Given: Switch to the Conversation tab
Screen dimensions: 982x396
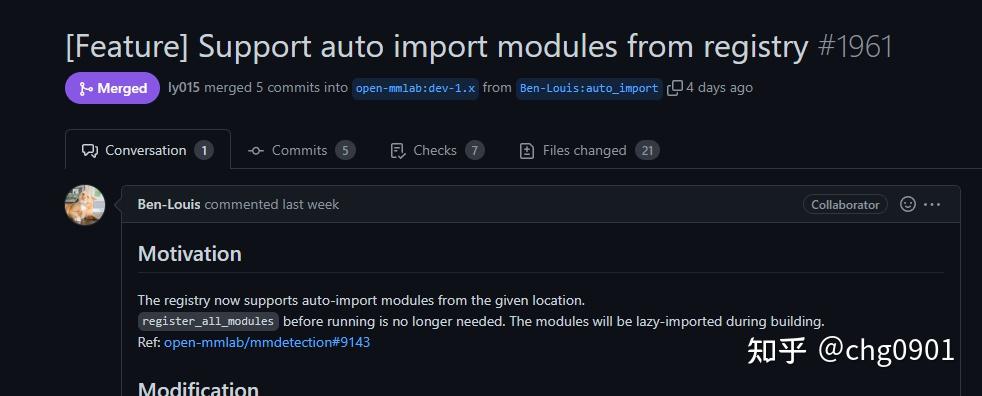Looking at the screenshot, I should [148, 150].
